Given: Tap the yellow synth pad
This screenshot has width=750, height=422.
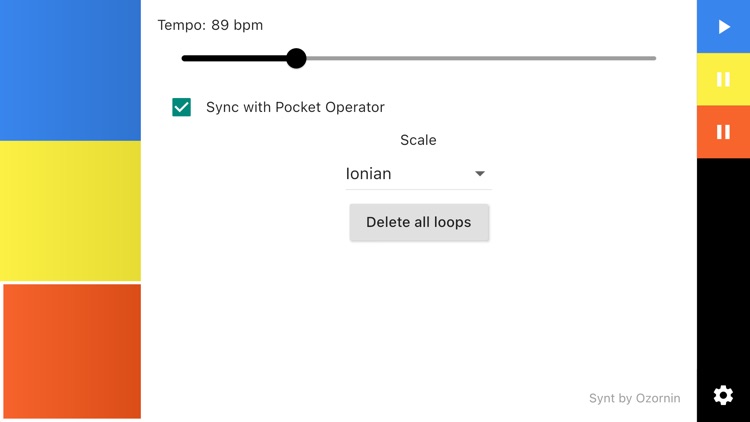Looking at the screenshot, I should click(70, 211).
